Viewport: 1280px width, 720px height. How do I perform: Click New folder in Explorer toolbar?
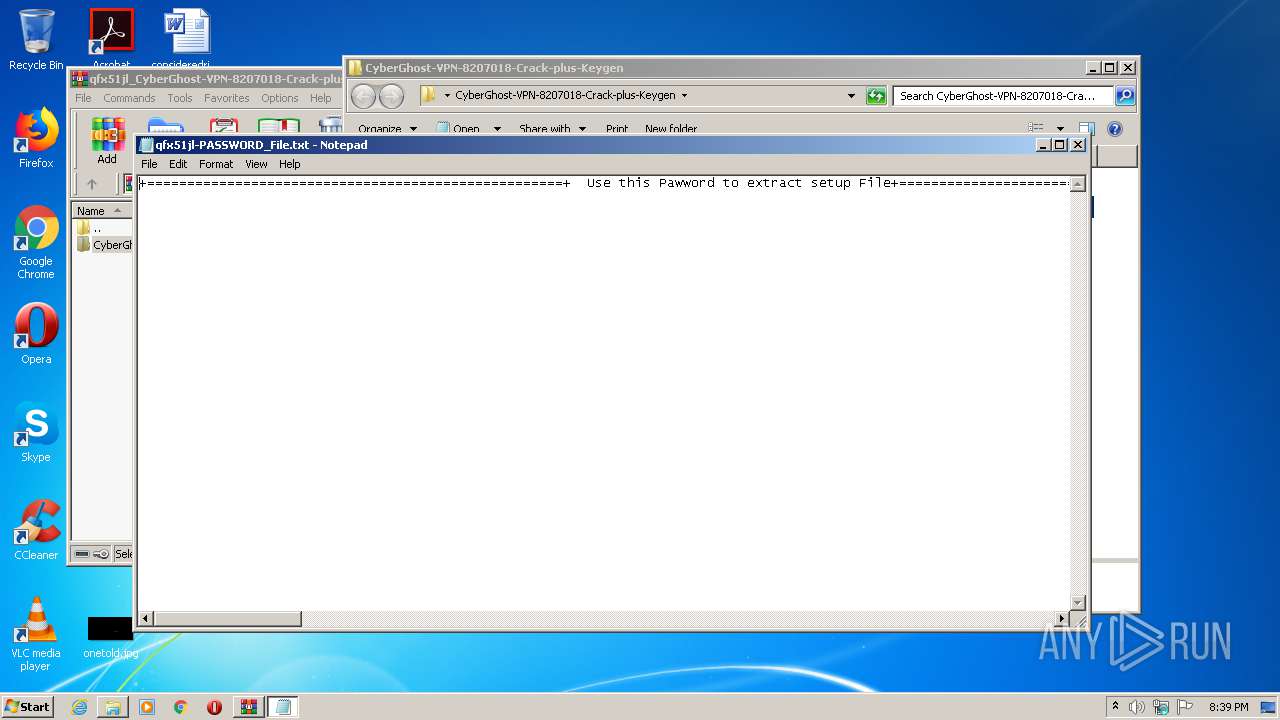click(x=671, y=128)
